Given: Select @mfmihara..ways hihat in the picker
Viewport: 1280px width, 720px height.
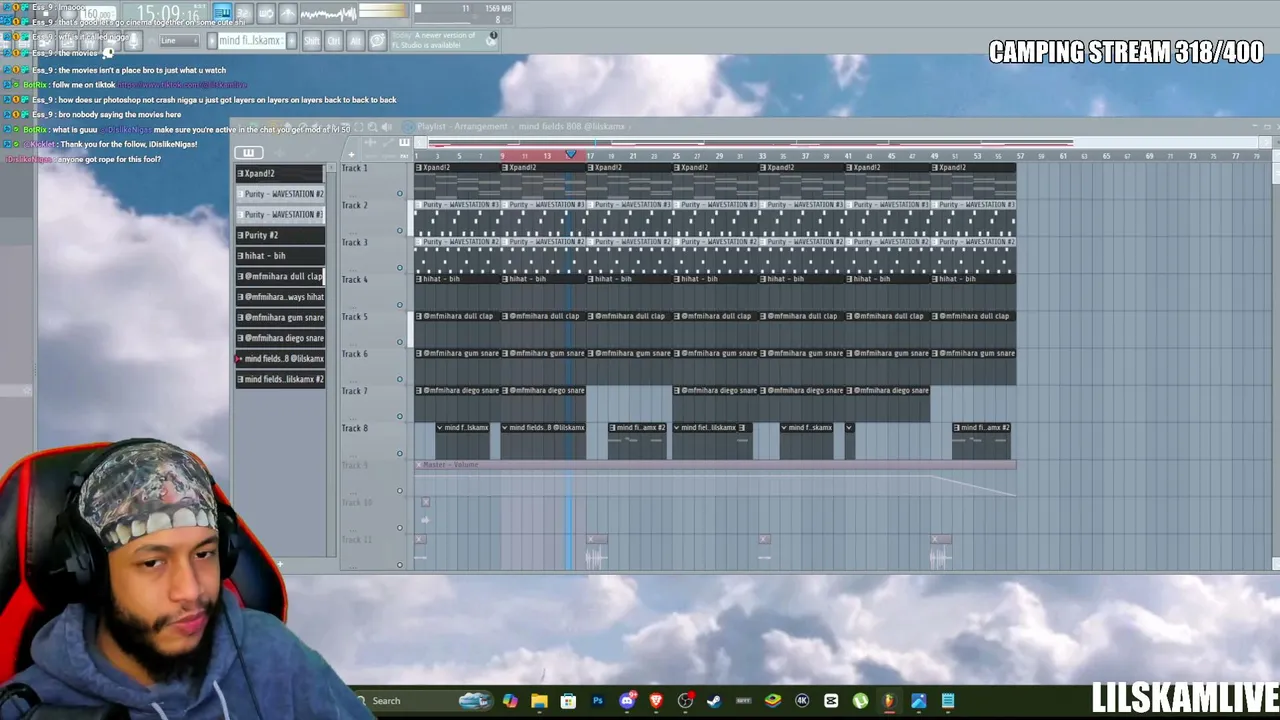Looking at the screenshot, I should tap(280, 297).
